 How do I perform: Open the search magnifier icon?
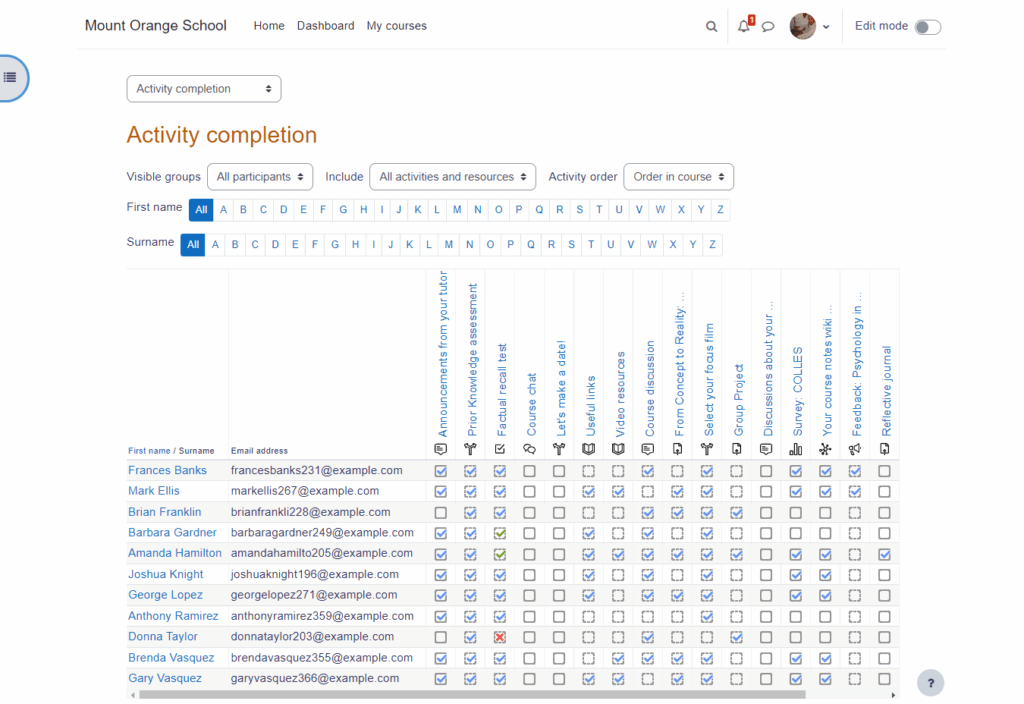click(711, 27)
